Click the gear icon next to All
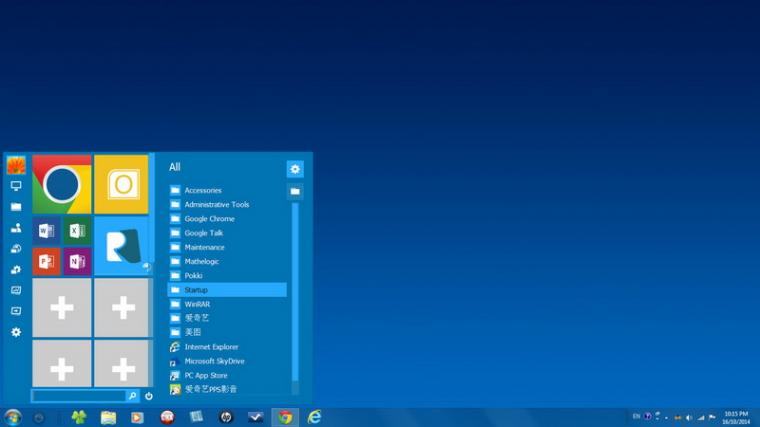760x427 pixels. (294, 169)
